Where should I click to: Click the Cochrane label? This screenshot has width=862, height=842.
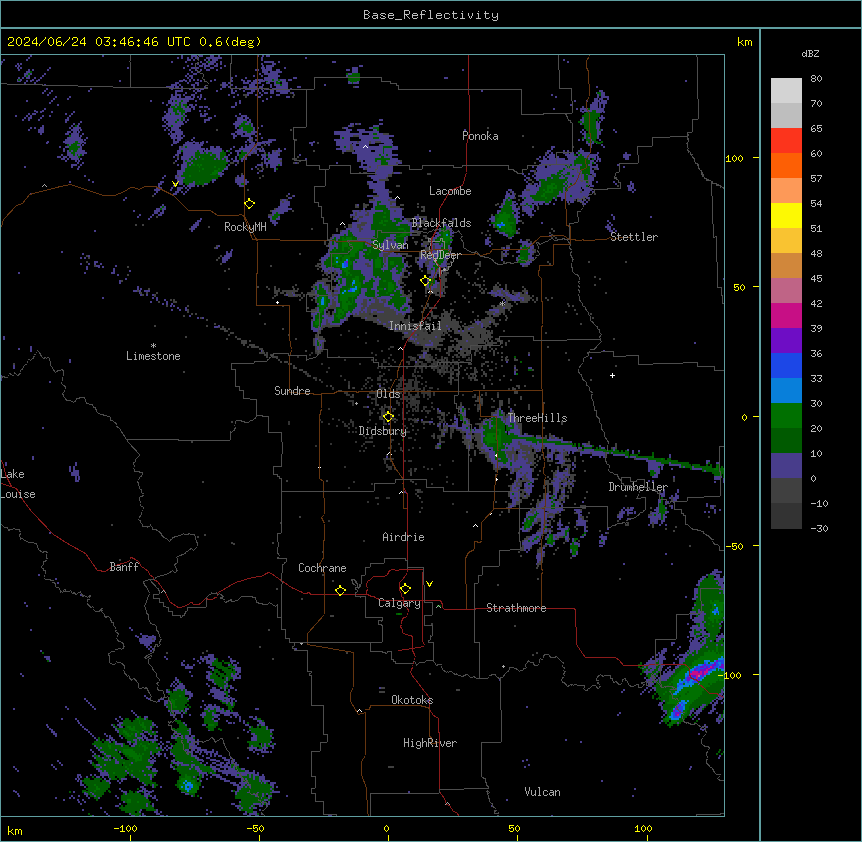(322, 568)
